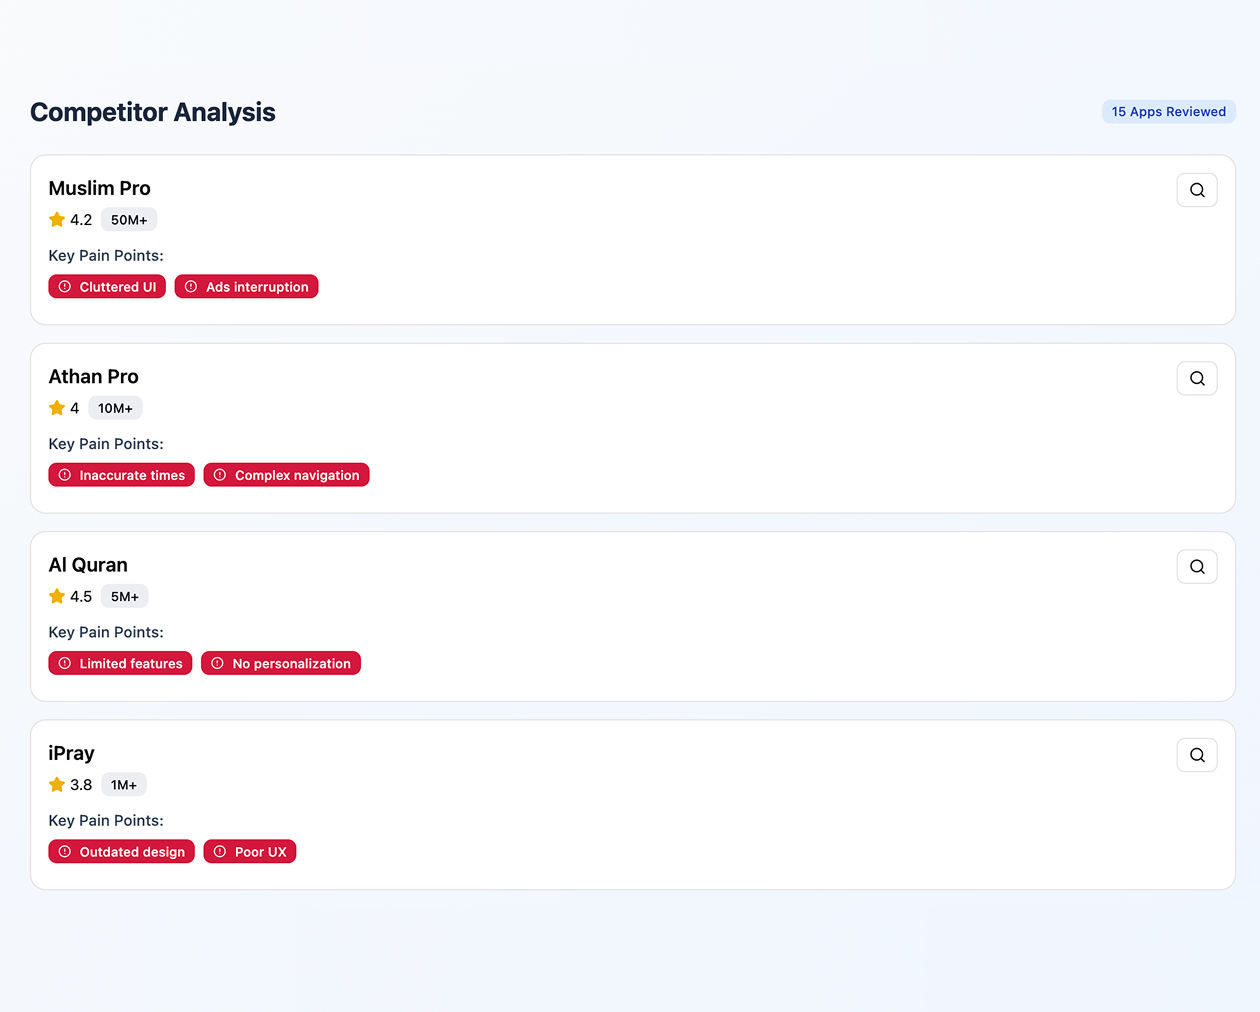The width and height of the screenshot is (1260, 1012).
Task: Open the search icon on Muslim Pro card
Action: 1197,190
